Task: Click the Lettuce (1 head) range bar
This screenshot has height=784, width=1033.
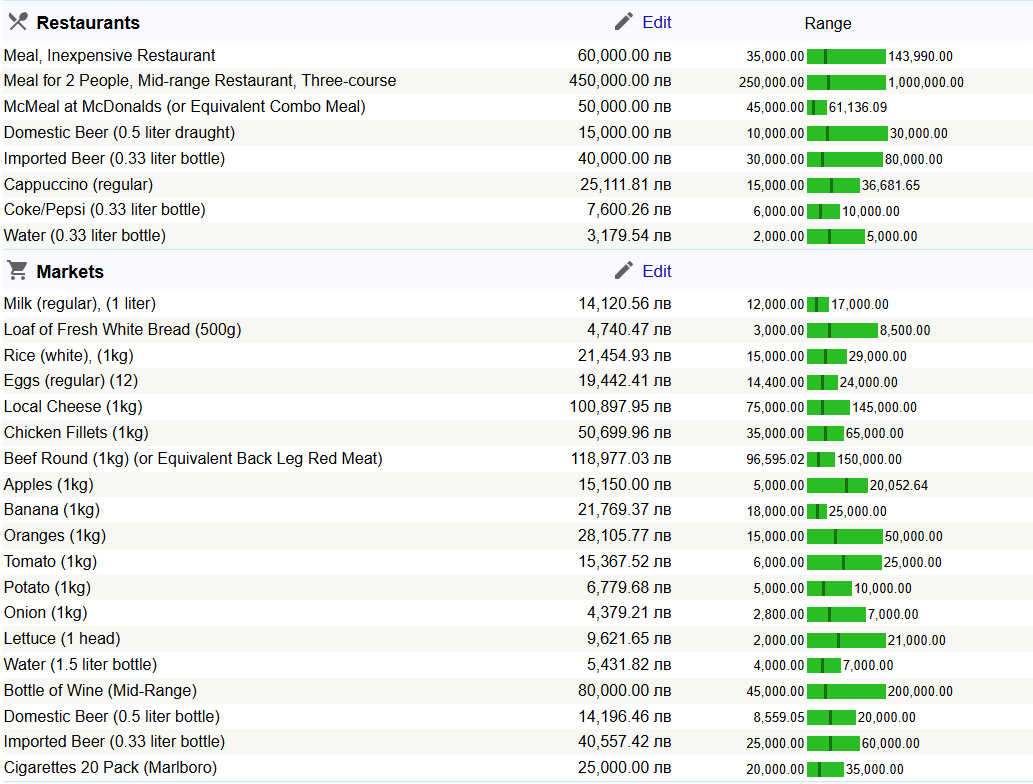Action: (846, 640)
